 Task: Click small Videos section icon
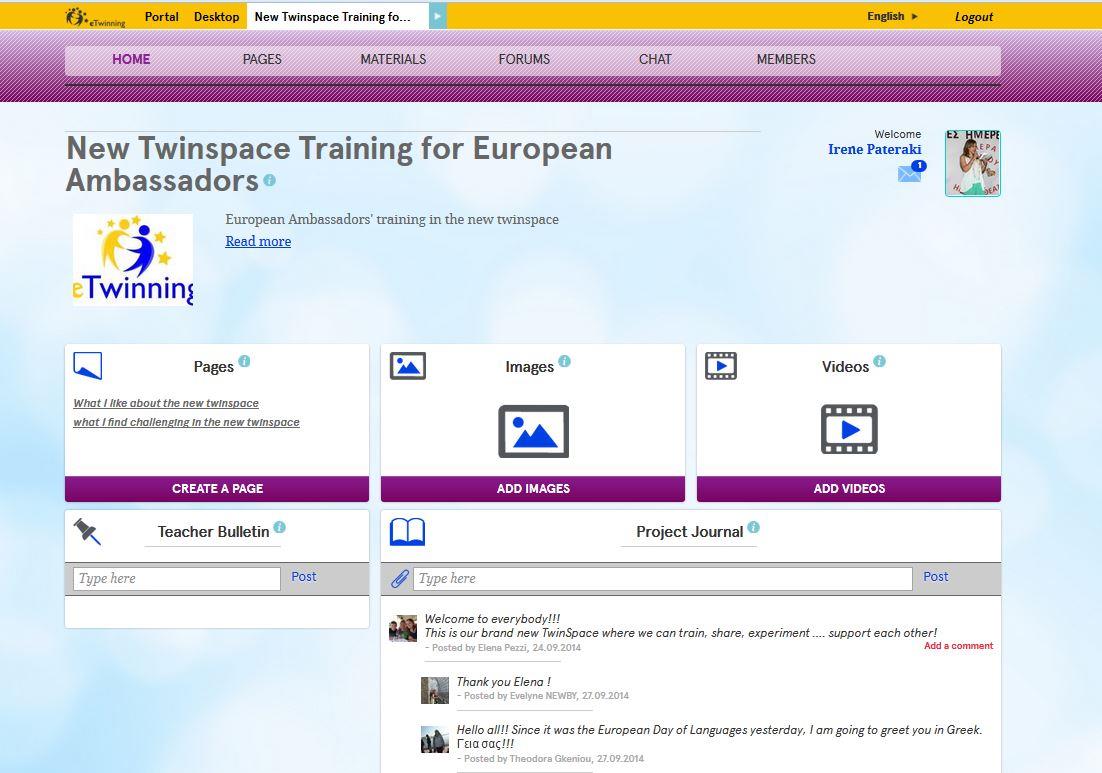tap(721, 366)
